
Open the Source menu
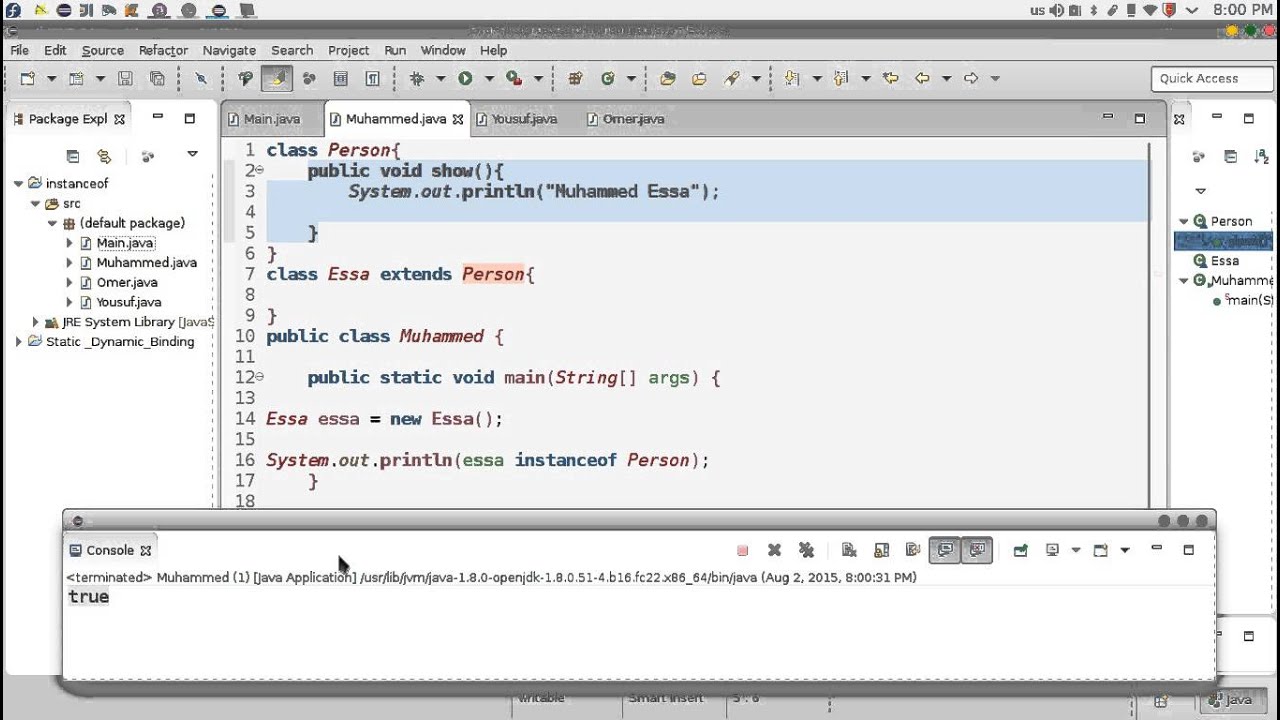103,50
